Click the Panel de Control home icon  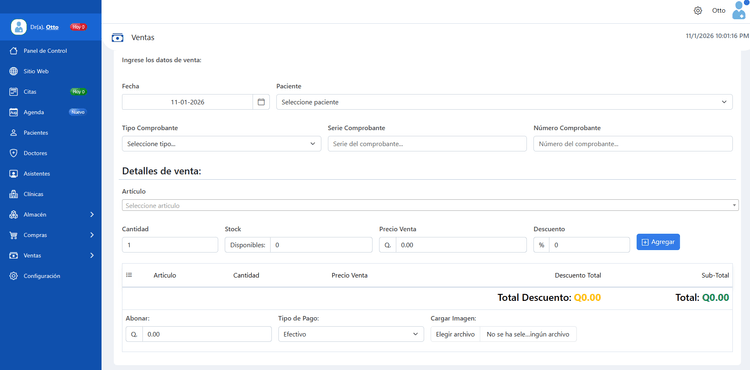pos(13,51)
